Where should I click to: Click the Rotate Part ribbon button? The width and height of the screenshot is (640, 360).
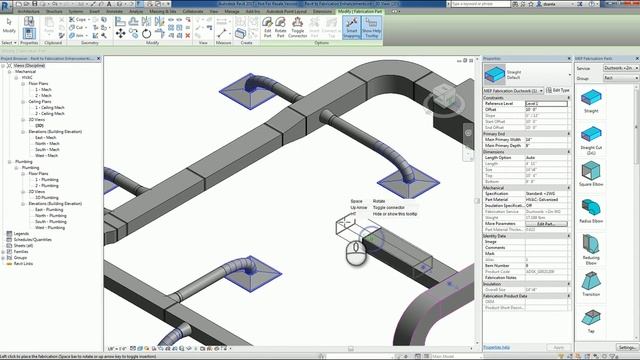click(280, 27)
